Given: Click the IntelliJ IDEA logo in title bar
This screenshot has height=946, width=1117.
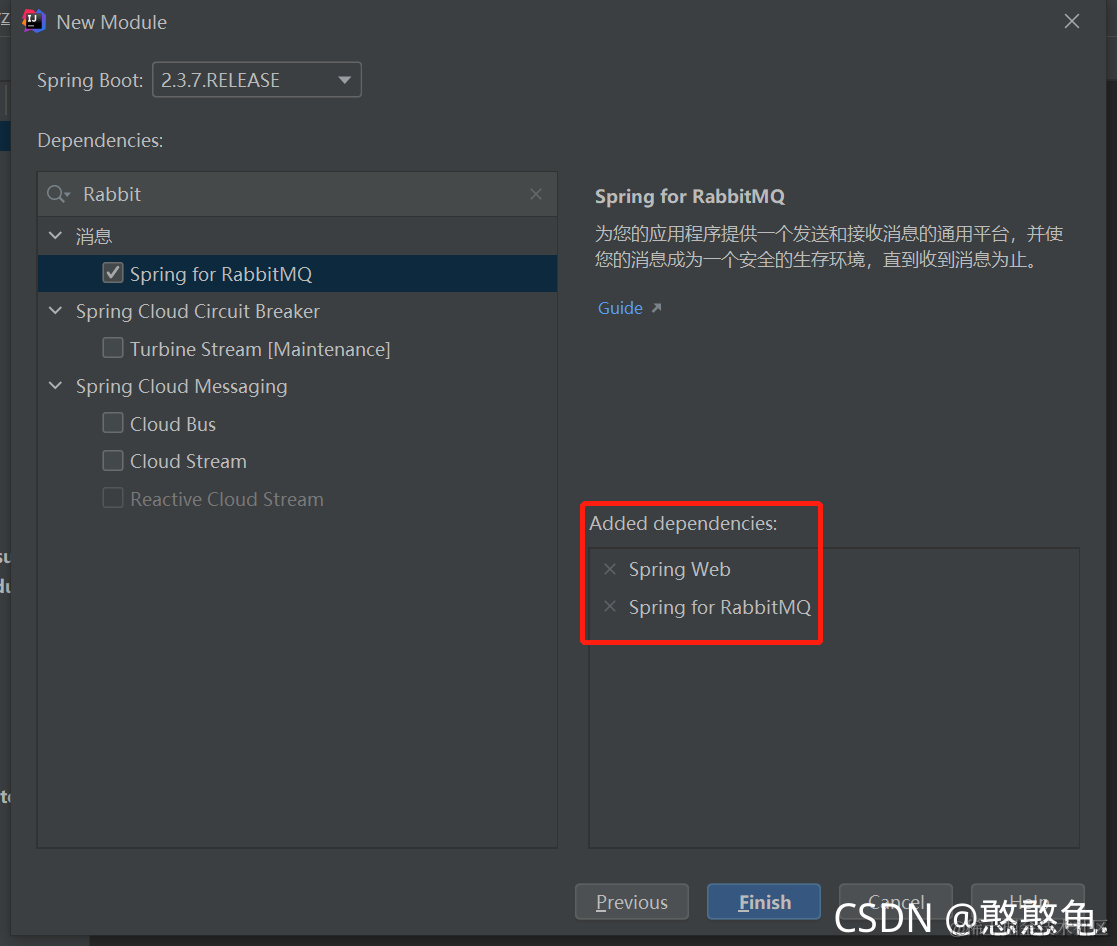Looking at the screenshot, I should pos(33,21).
